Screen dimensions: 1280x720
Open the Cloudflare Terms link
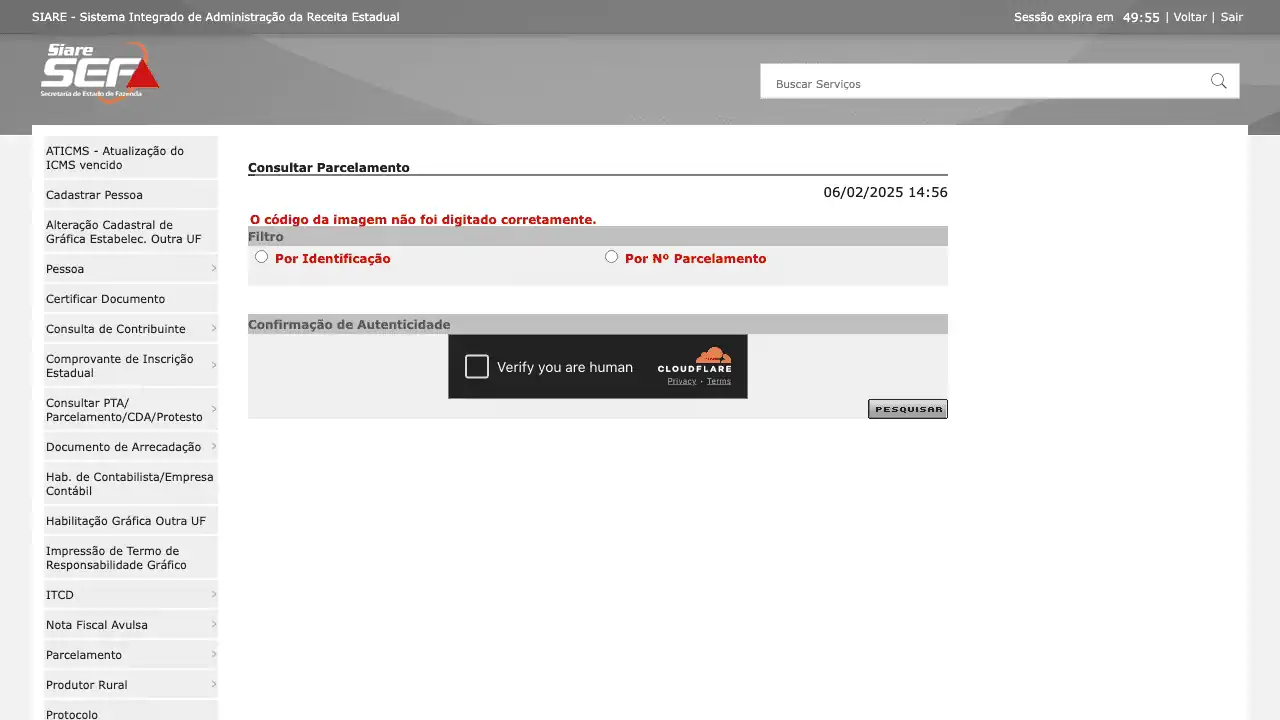[x=719, y=381]
